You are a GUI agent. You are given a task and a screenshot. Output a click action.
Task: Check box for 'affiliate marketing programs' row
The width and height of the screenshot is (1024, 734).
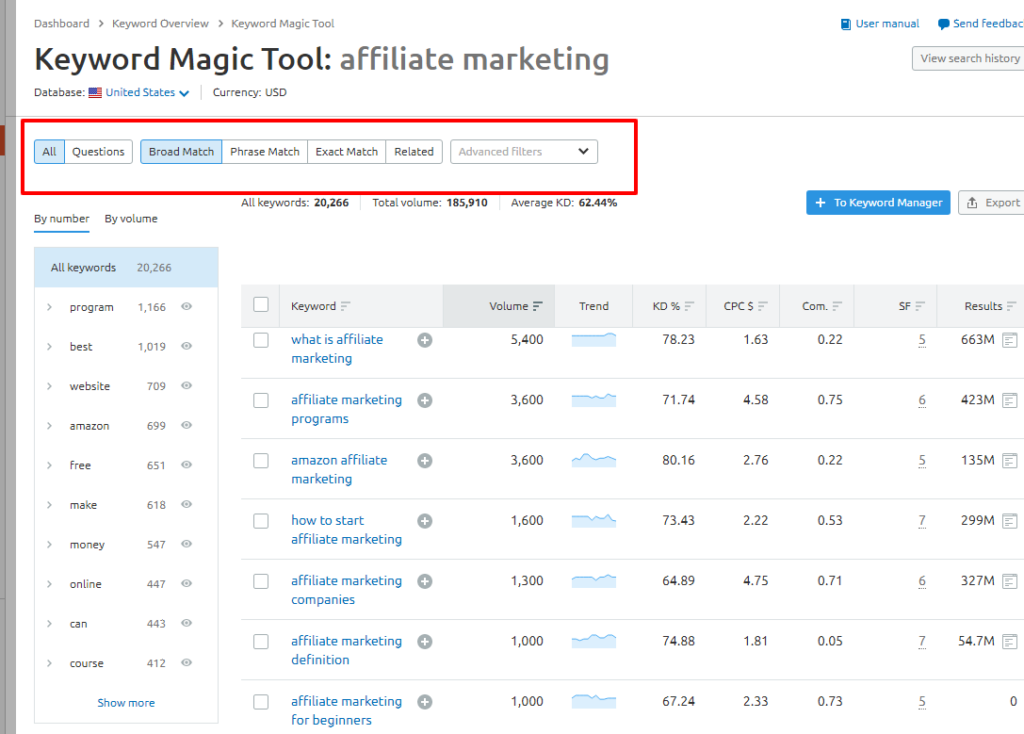pos(261,400)
